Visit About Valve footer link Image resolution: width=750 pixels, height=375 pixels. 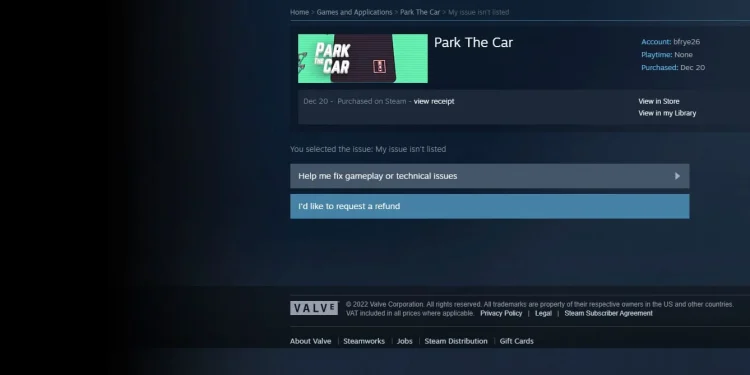coord(310,341)
